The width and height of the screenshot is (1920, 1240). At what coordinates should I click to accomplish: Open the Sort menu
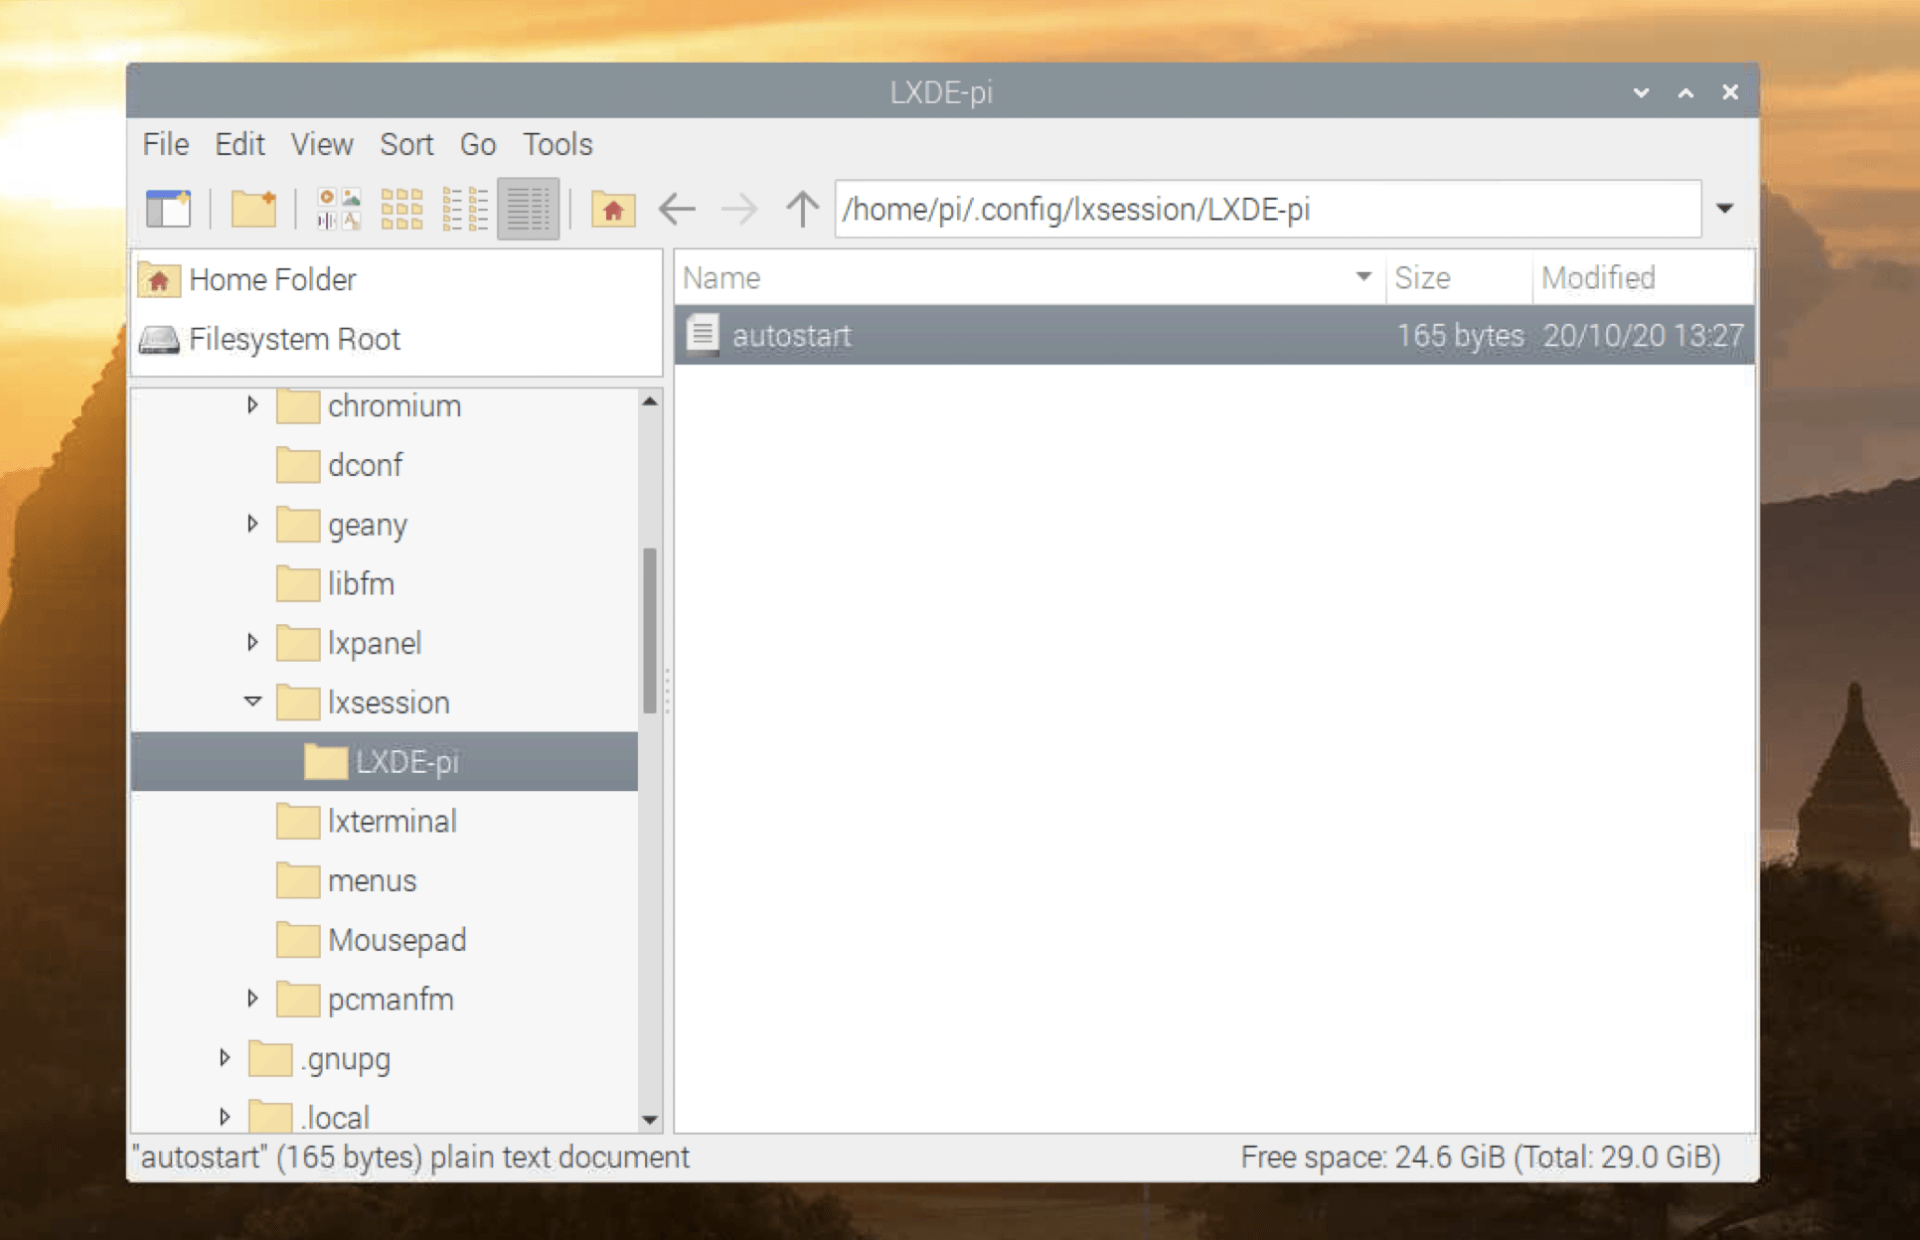[406, 145]
